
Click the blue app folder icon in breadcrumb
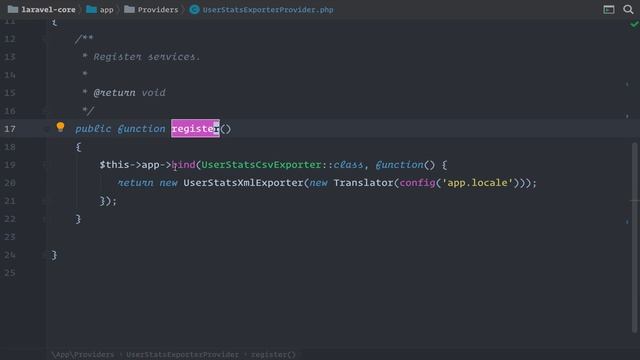(x=91, y=9)
